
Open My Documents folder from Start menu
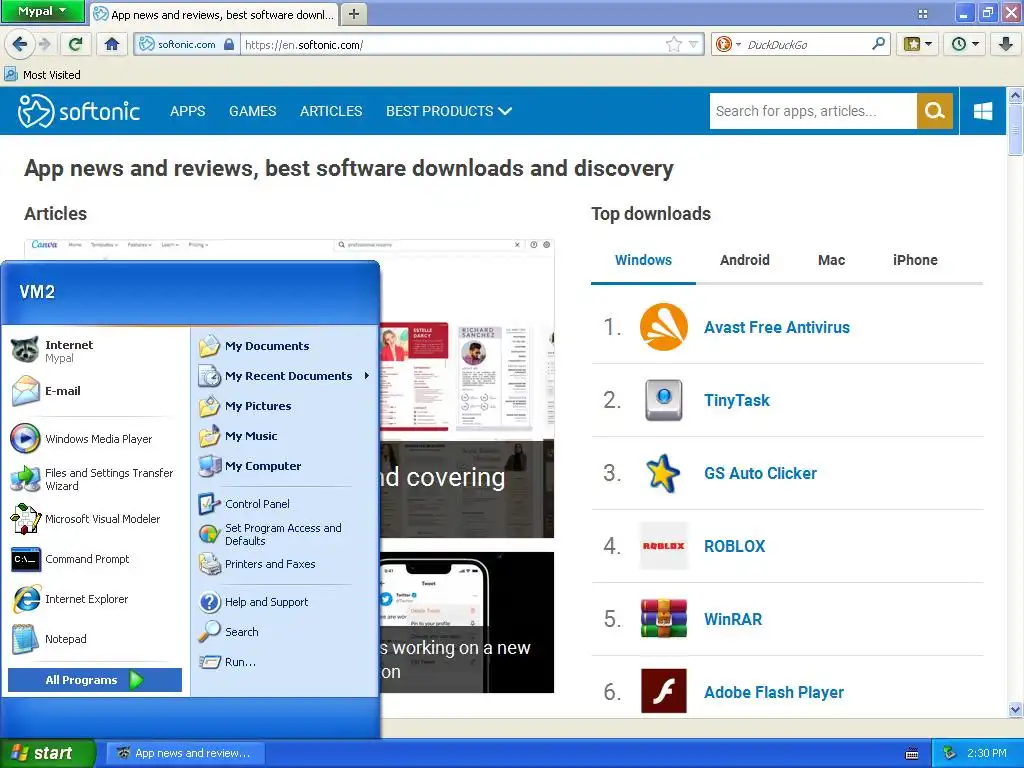click(267, 345)
